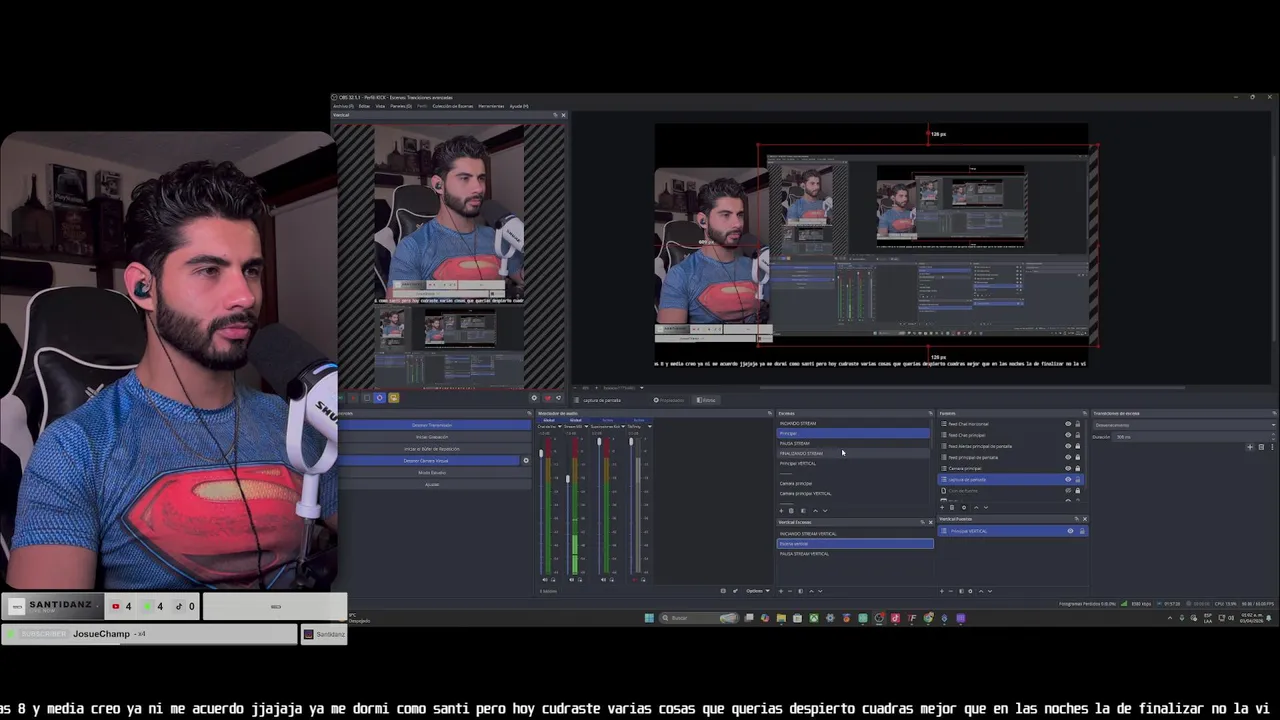Viewport: 1280px width, 720px height.
Task: Unmute the fourth mixer channel (red speaker)
Action: 634,580
